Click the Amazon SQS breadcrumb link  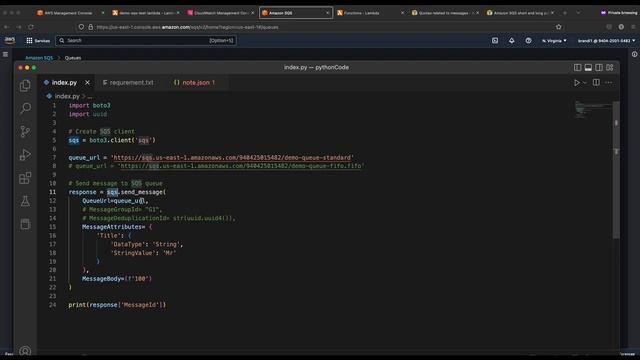click(x=39, y=58)
